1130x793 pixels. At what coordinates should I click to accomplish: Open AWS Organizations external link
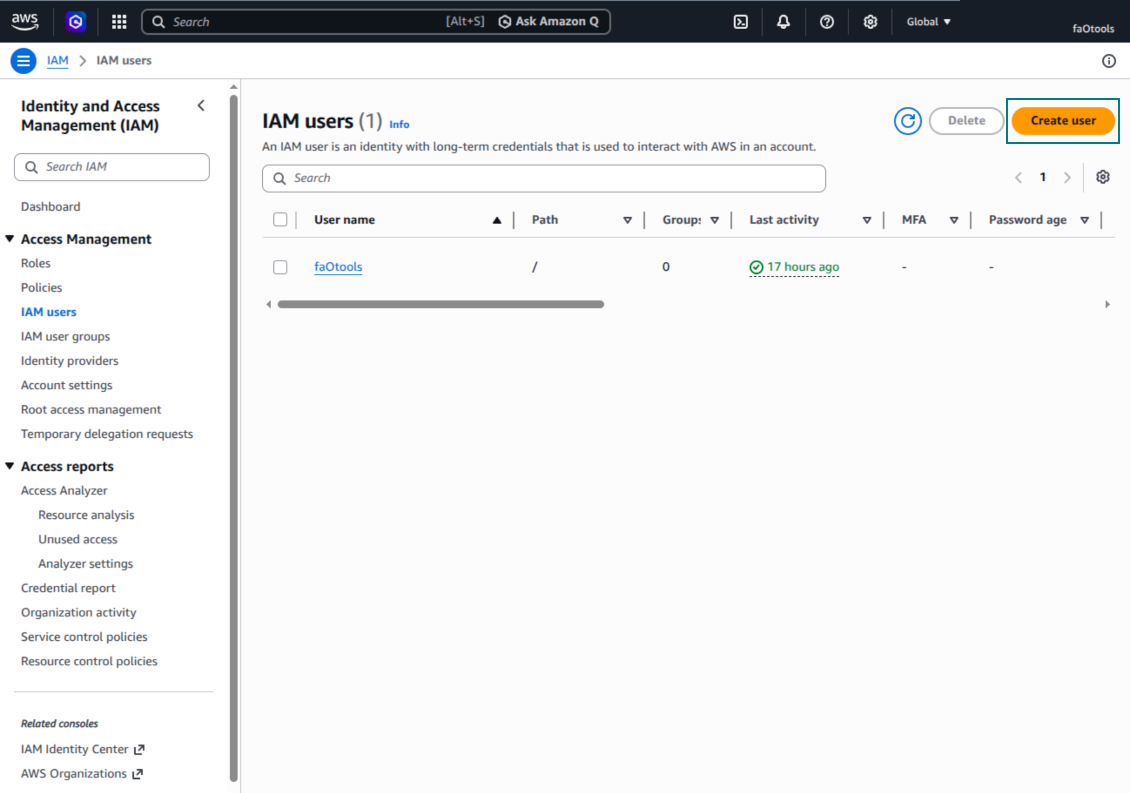coord(82,774)
